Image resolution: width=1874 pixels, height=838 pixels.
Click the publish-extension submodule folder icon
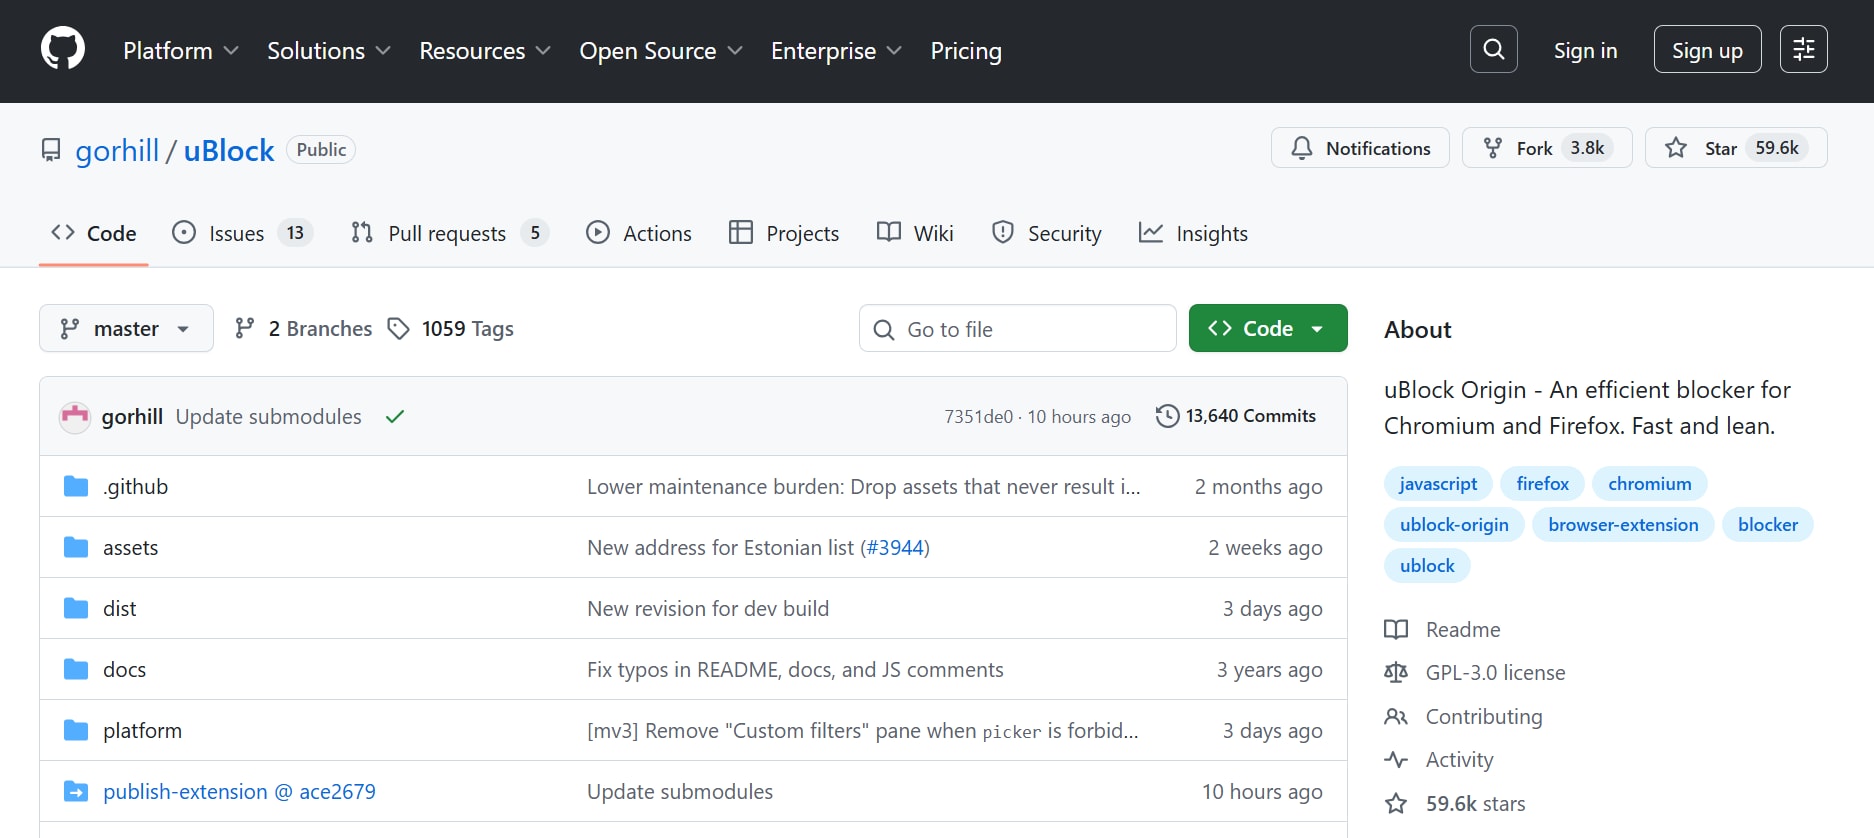[76, 791]
